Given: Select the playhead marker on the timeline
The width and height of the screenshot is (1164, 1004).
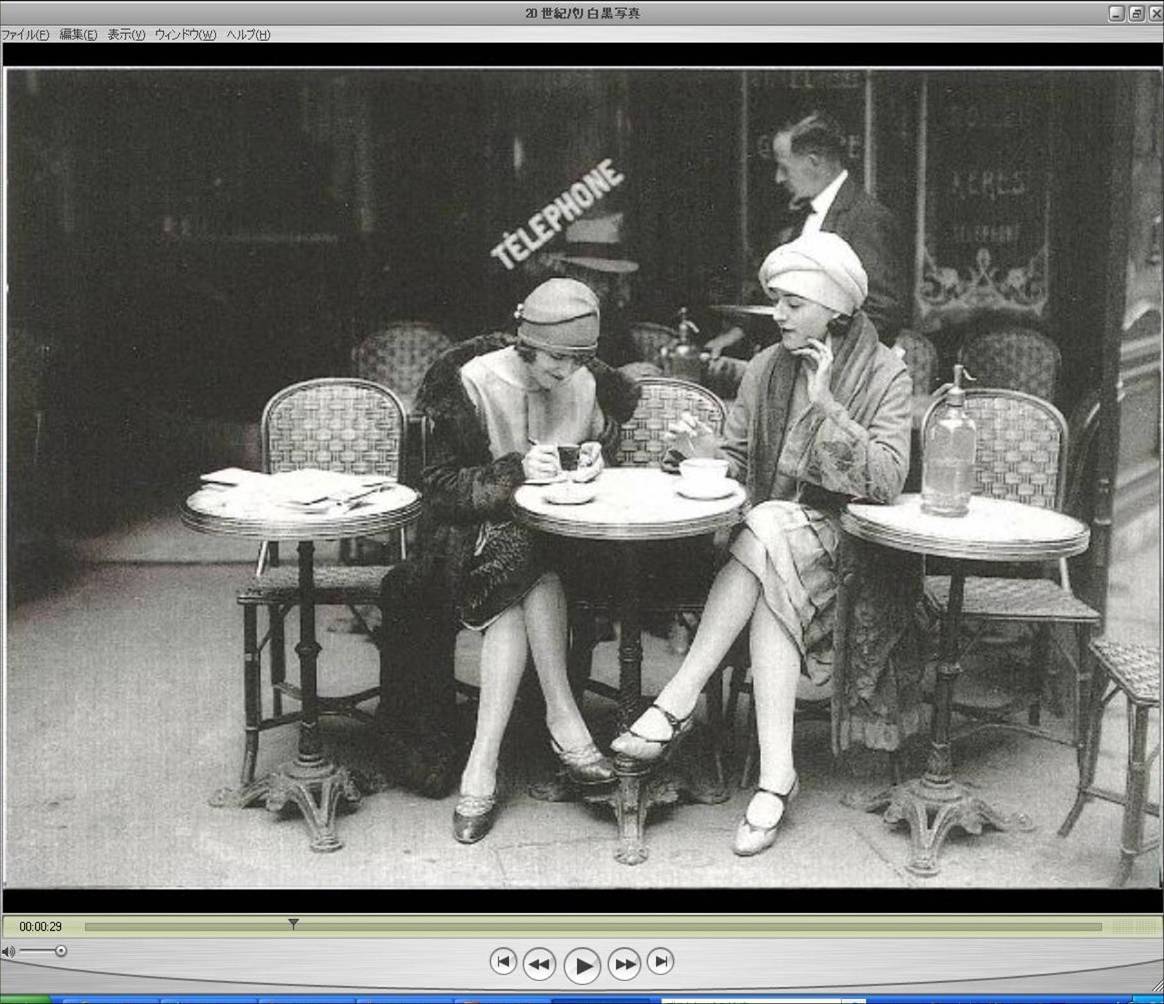Looking at the screenshot, I should (x=293, y=924).
